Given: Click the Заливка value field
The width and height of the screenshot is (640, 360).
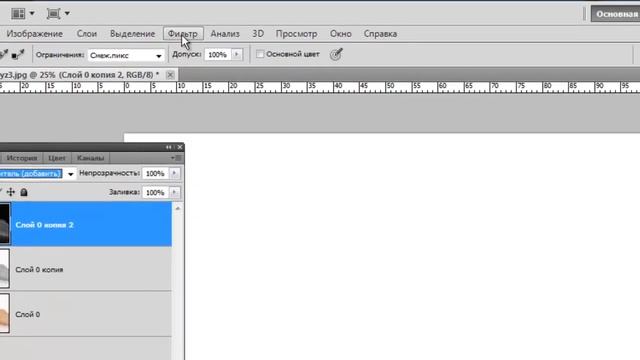Looking at the screenshot, I should click(x=155, y=192).
